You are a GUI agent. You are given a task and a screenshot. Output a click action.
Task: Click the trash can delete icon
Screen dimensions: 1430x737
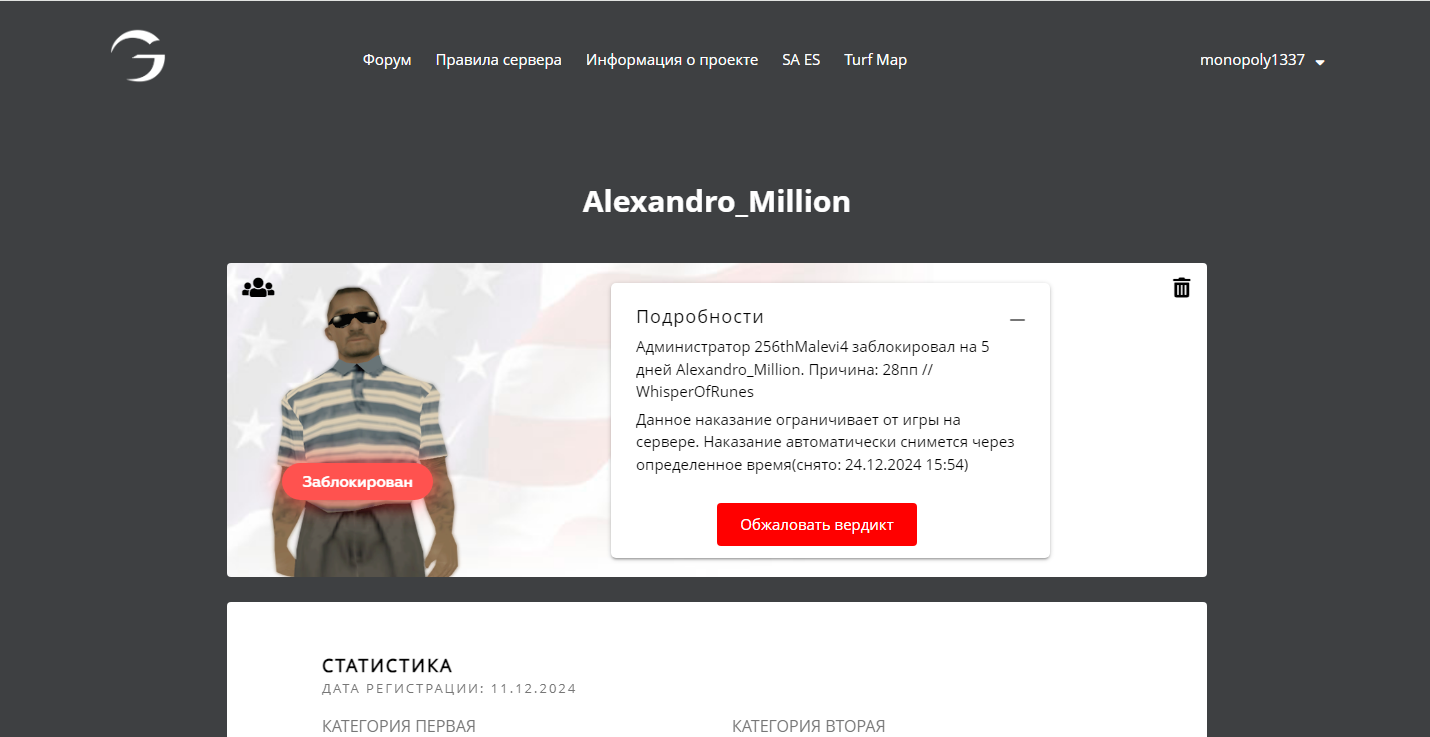tap(1181, 287)
